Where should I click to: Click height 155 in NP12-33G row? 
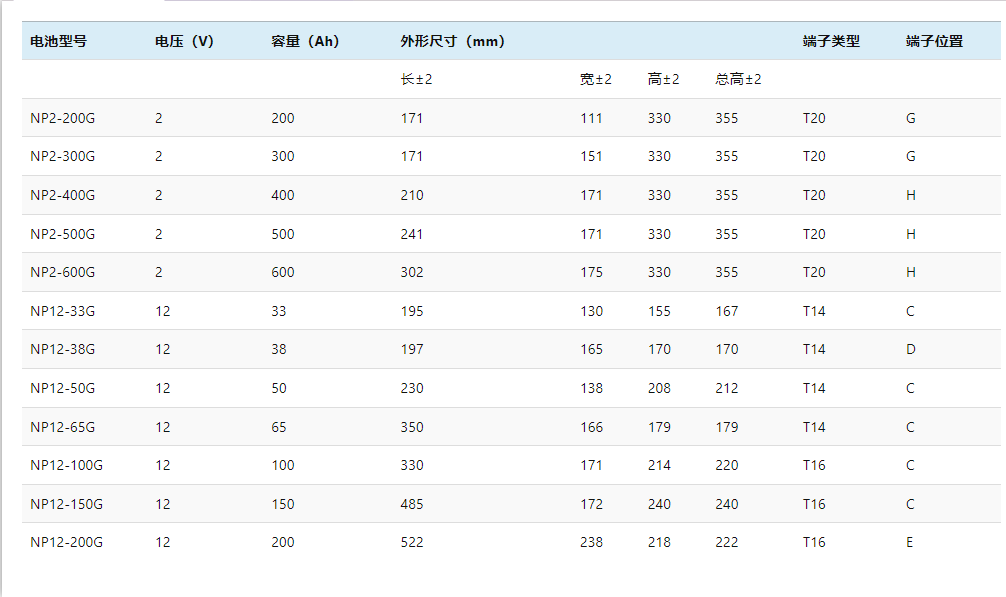pyautogui.click(x=660, y=311)
